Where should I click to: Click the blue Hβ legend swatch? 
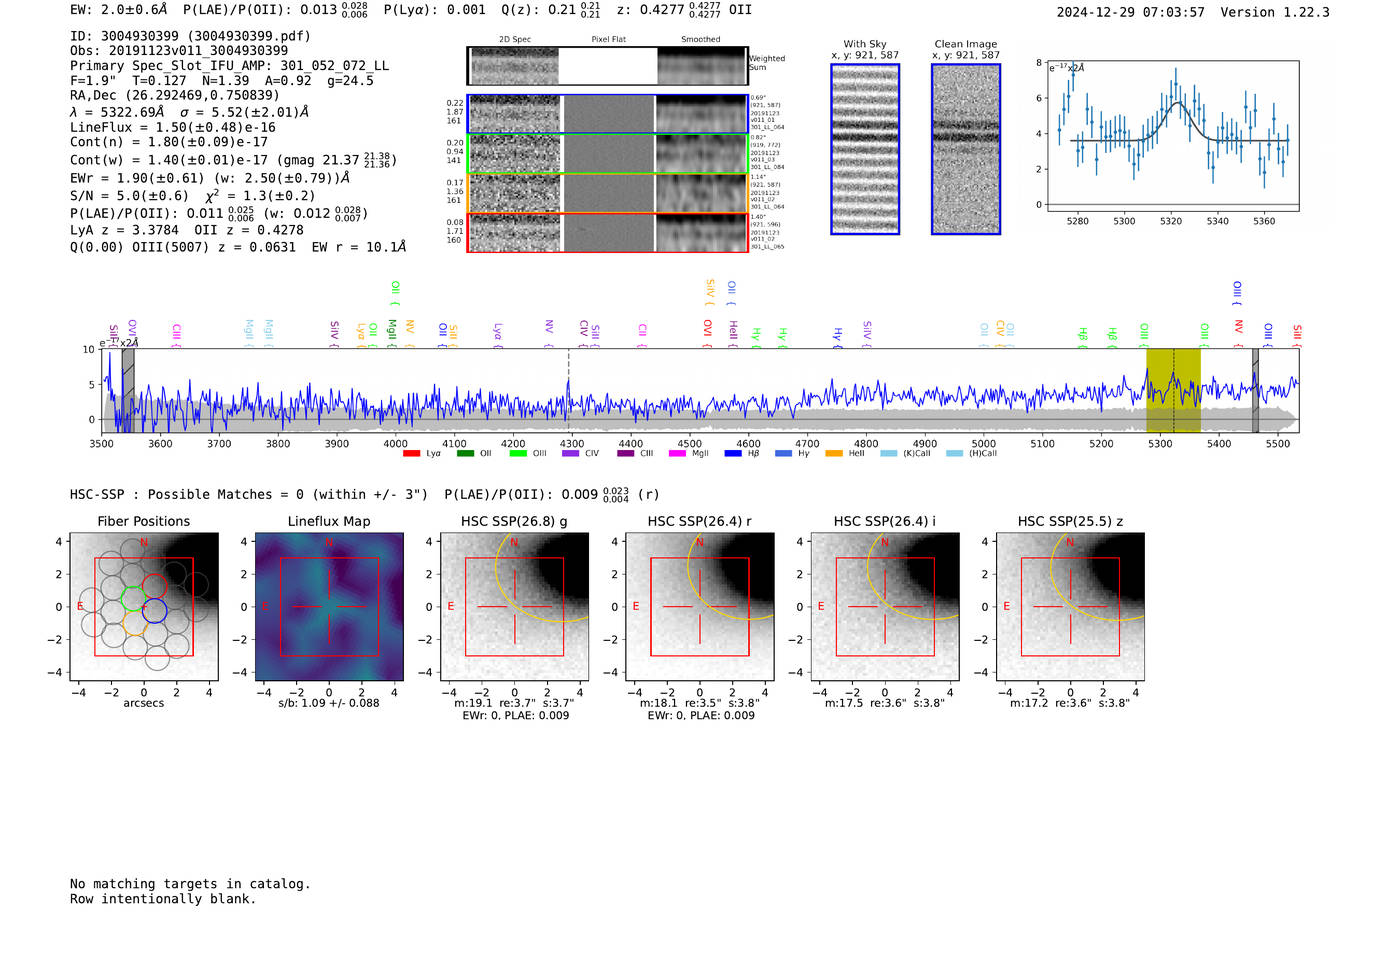click(733, 454)
